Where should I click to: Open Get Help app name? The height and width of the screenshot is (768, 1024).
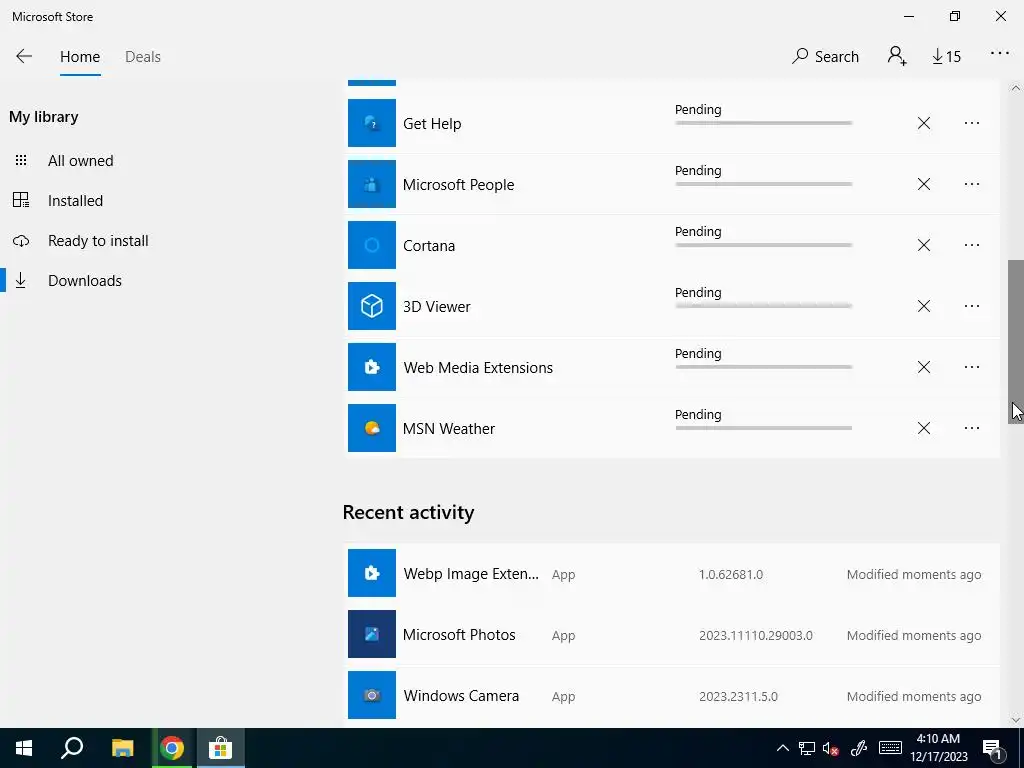[432, 123]
